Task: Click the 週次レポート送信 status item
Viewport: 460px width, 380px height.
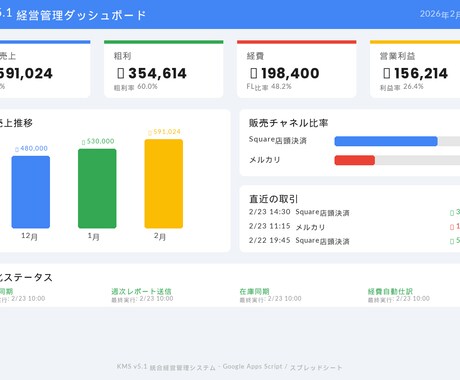Action: (141, 291)
